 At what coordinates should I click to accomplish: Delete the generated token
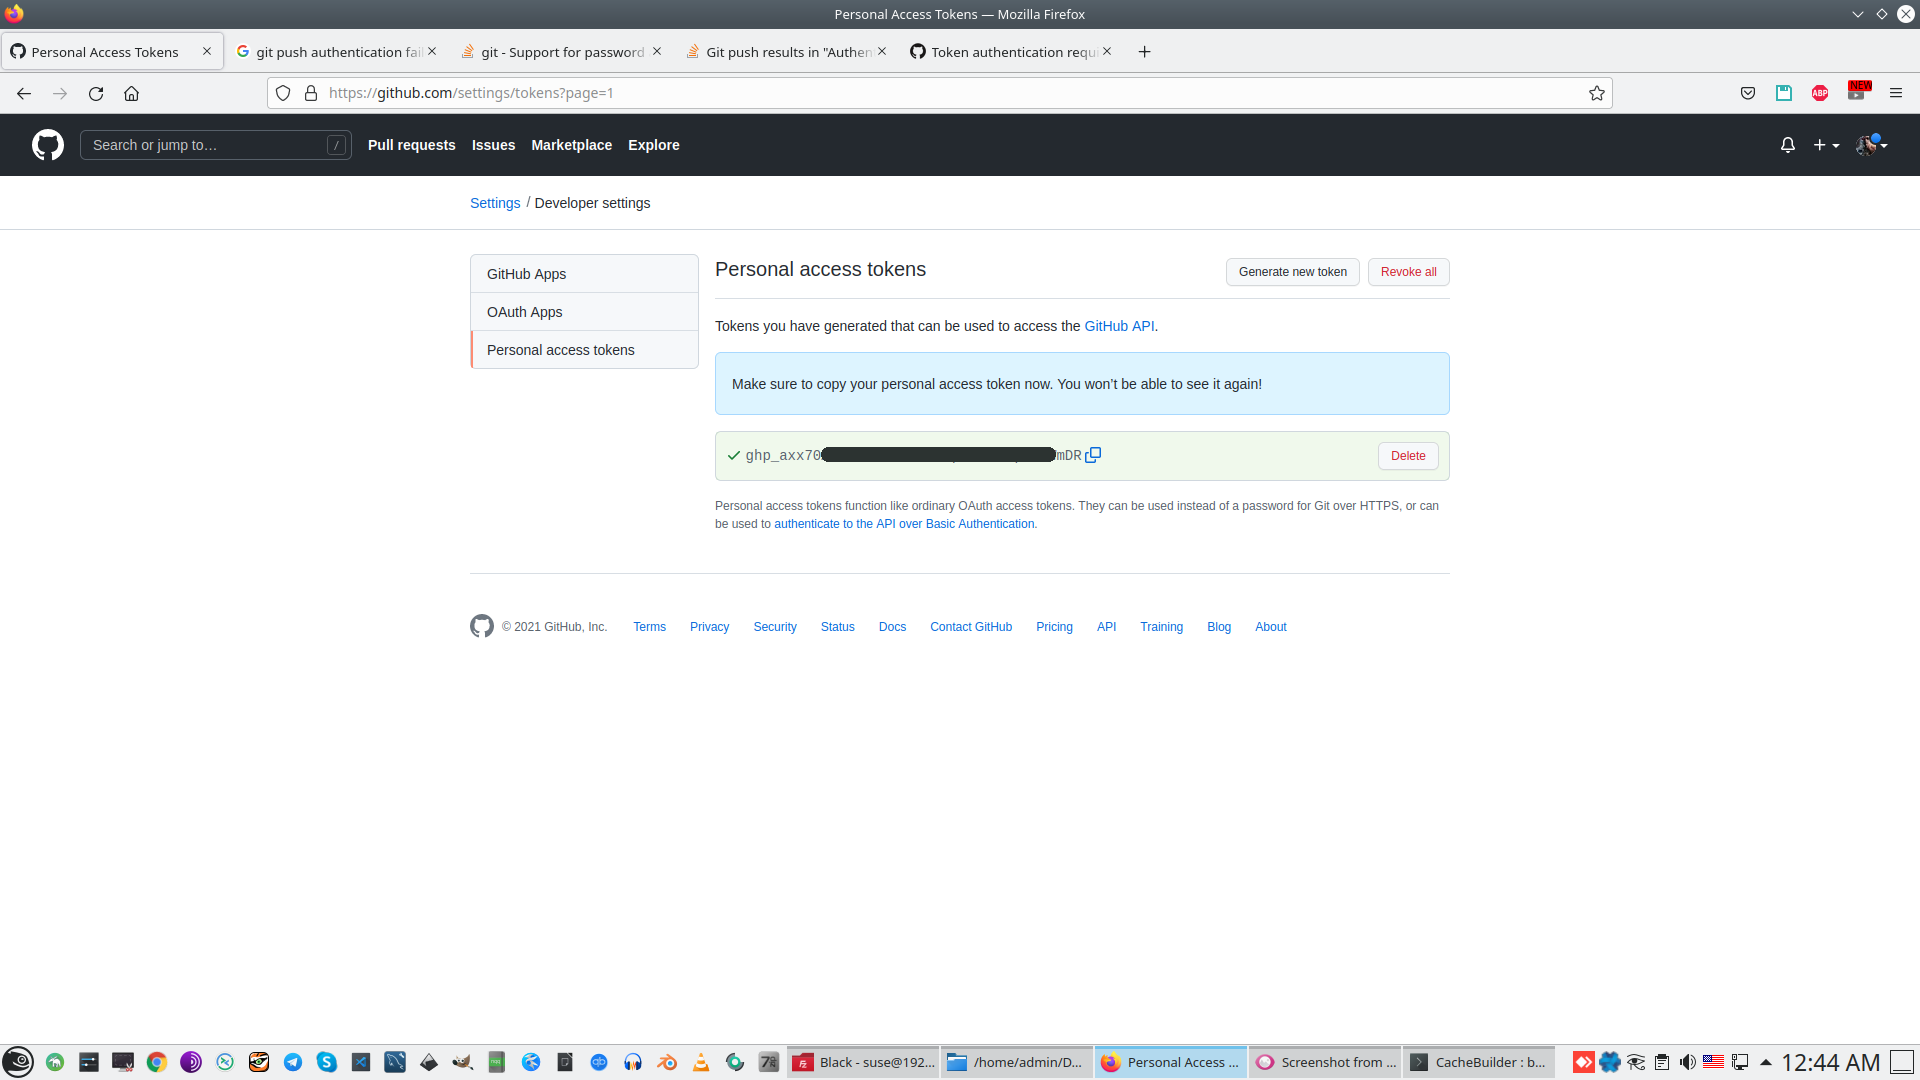pyautogui.click(x=1408, y=456)
